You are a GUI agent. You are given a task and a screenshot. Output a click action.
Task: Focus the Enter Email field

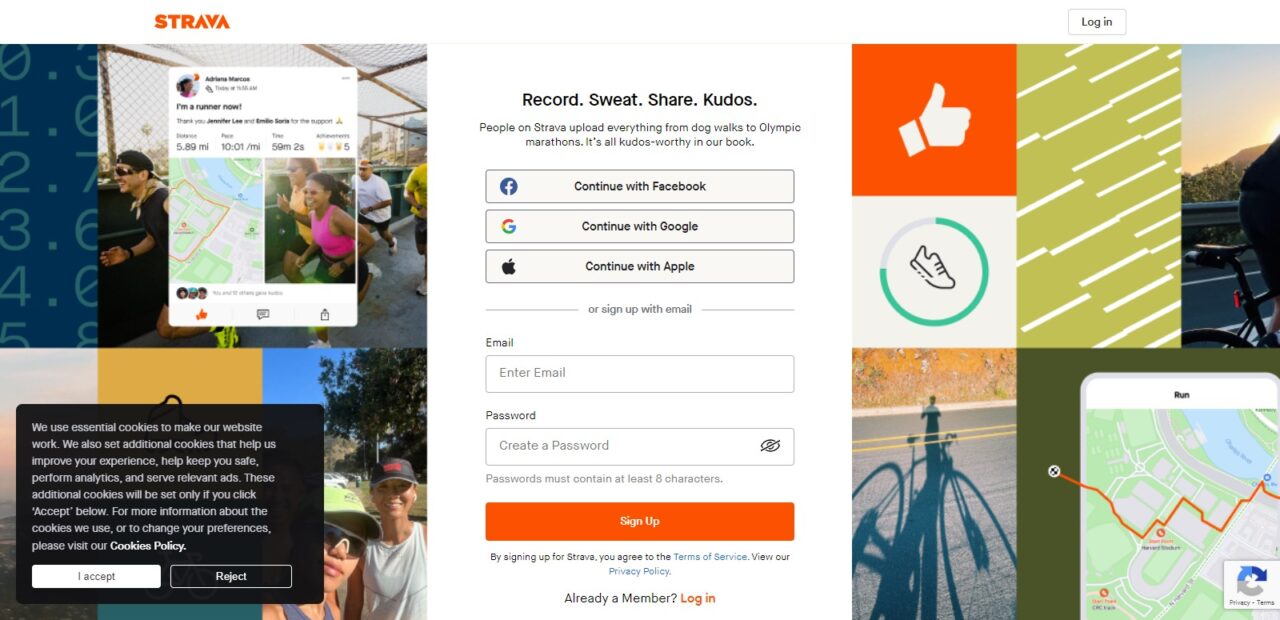[x=640, y=373]
